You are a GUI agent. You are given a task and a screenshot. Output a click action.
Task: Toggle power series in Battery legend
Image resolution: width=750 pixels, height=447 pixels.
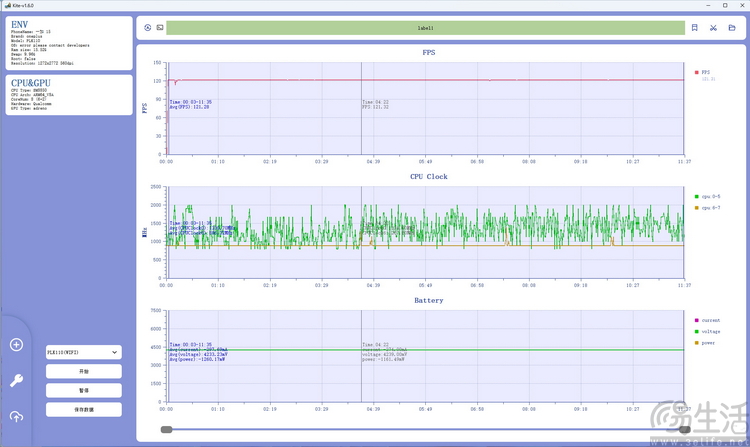coord(707,342)
